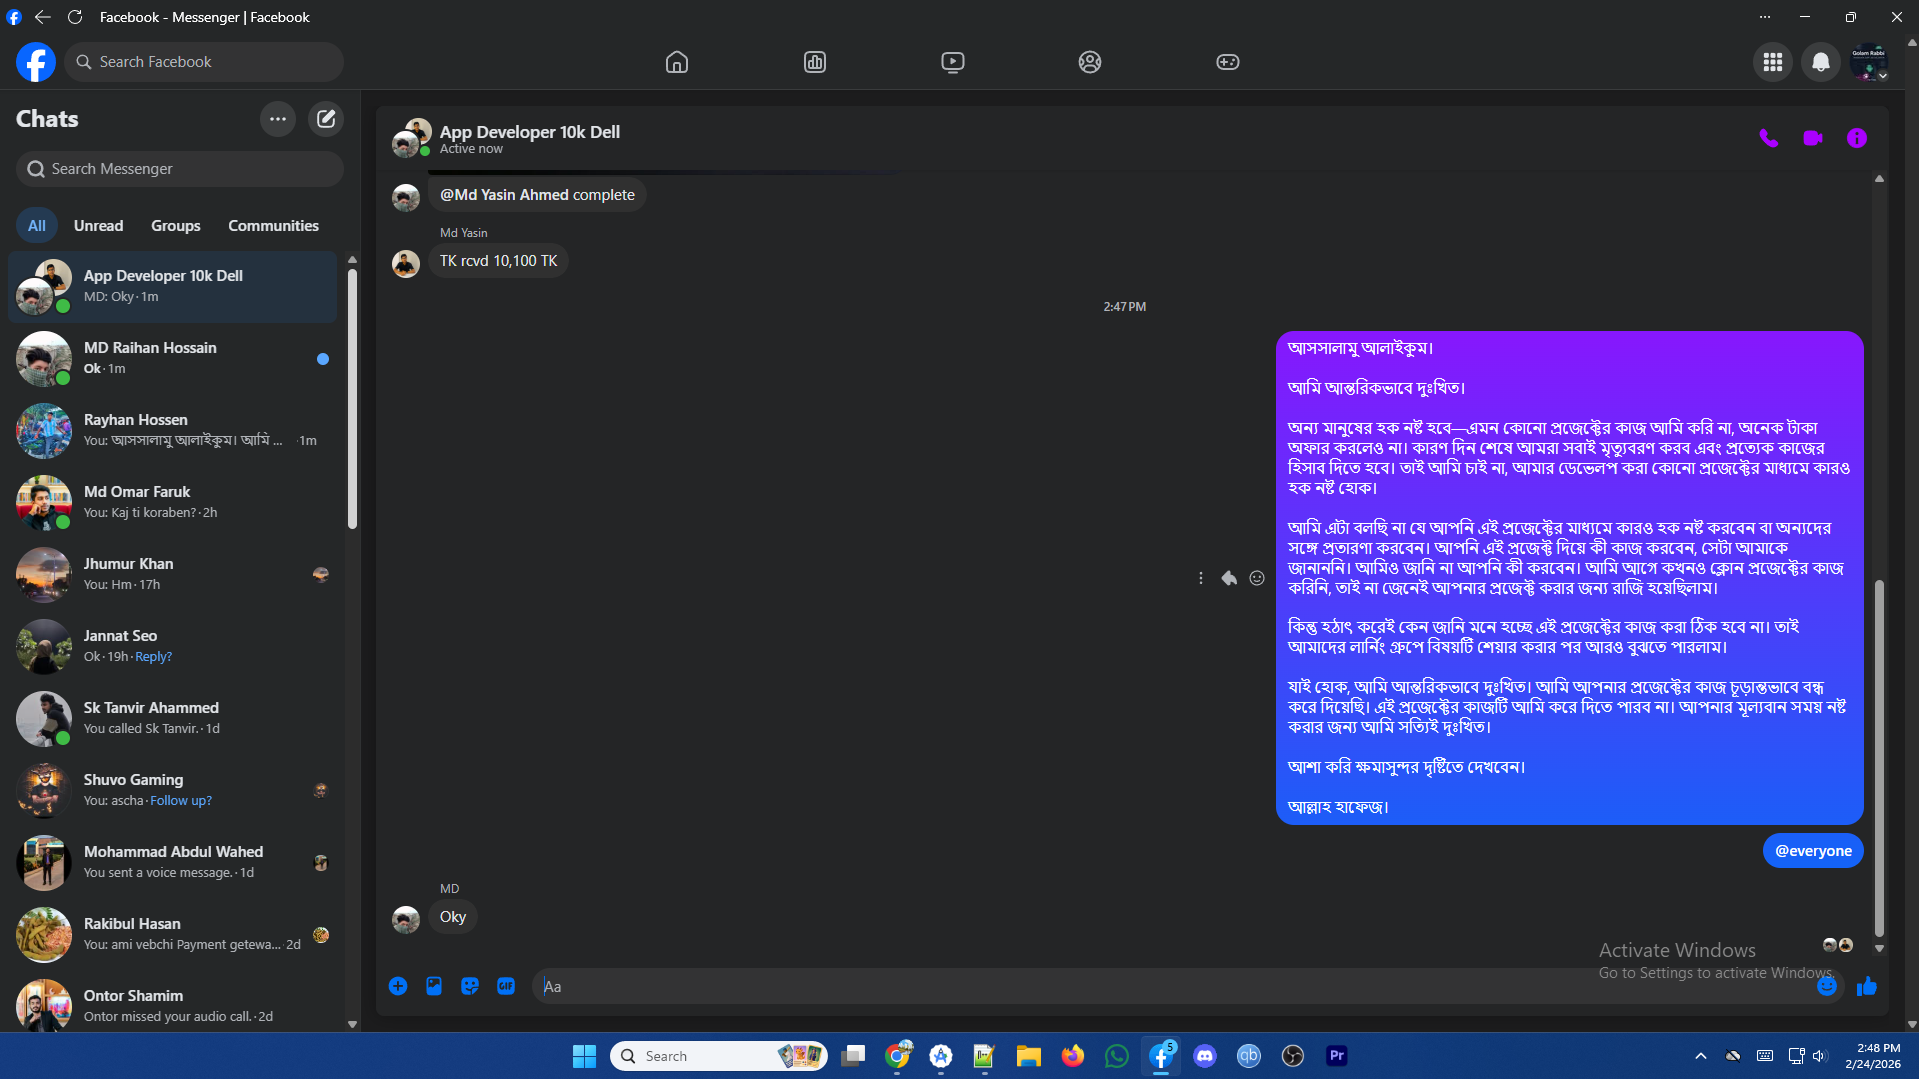Open the Facebook apps grid menu
The height and width of the screenshot is (1079, 1919).
[1772, 62]
